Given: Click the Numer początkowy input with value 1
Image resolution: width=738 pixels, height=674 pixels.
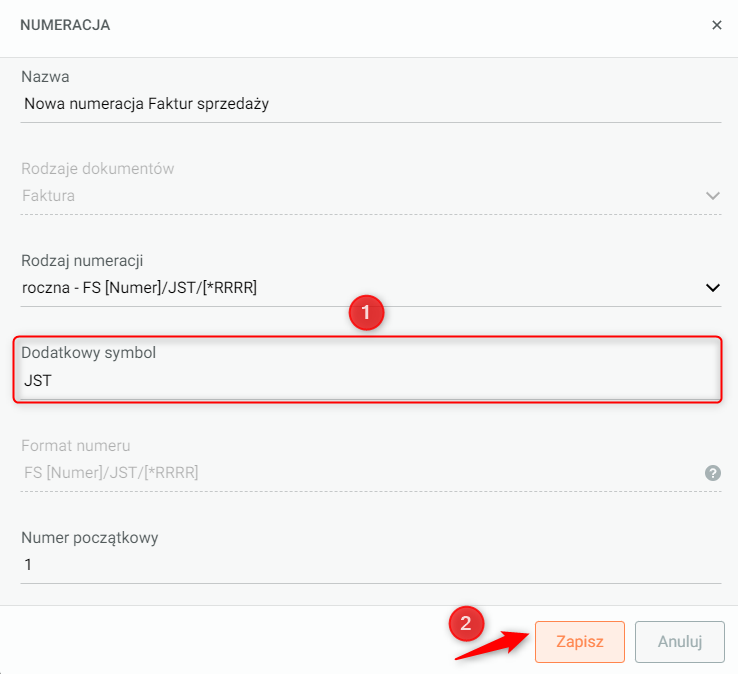Looking at the screenshot, I should pyautogui.click(x=370, y=565).
